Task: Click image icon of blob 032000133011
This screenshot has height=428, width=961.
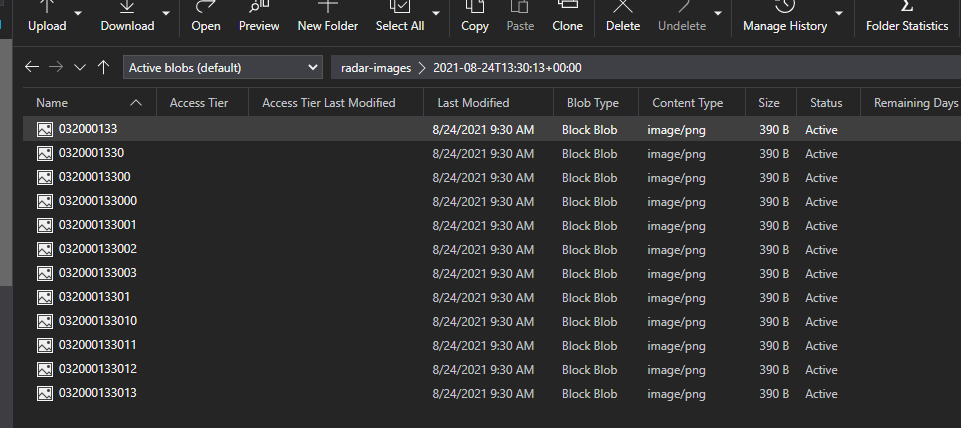Action: coord(45,345)
